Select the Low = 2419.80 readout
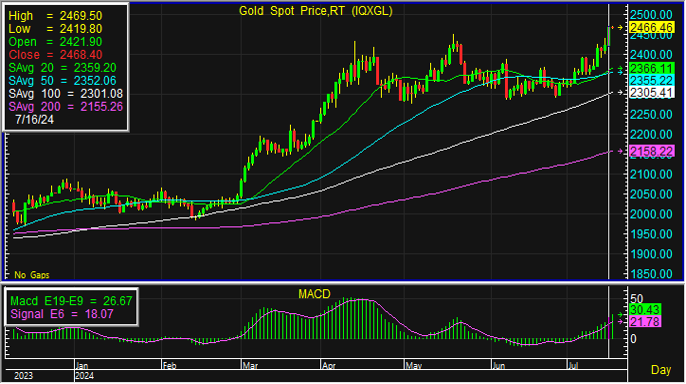Image resolution: width=686 pixels, height=384 pixels. 55,29
